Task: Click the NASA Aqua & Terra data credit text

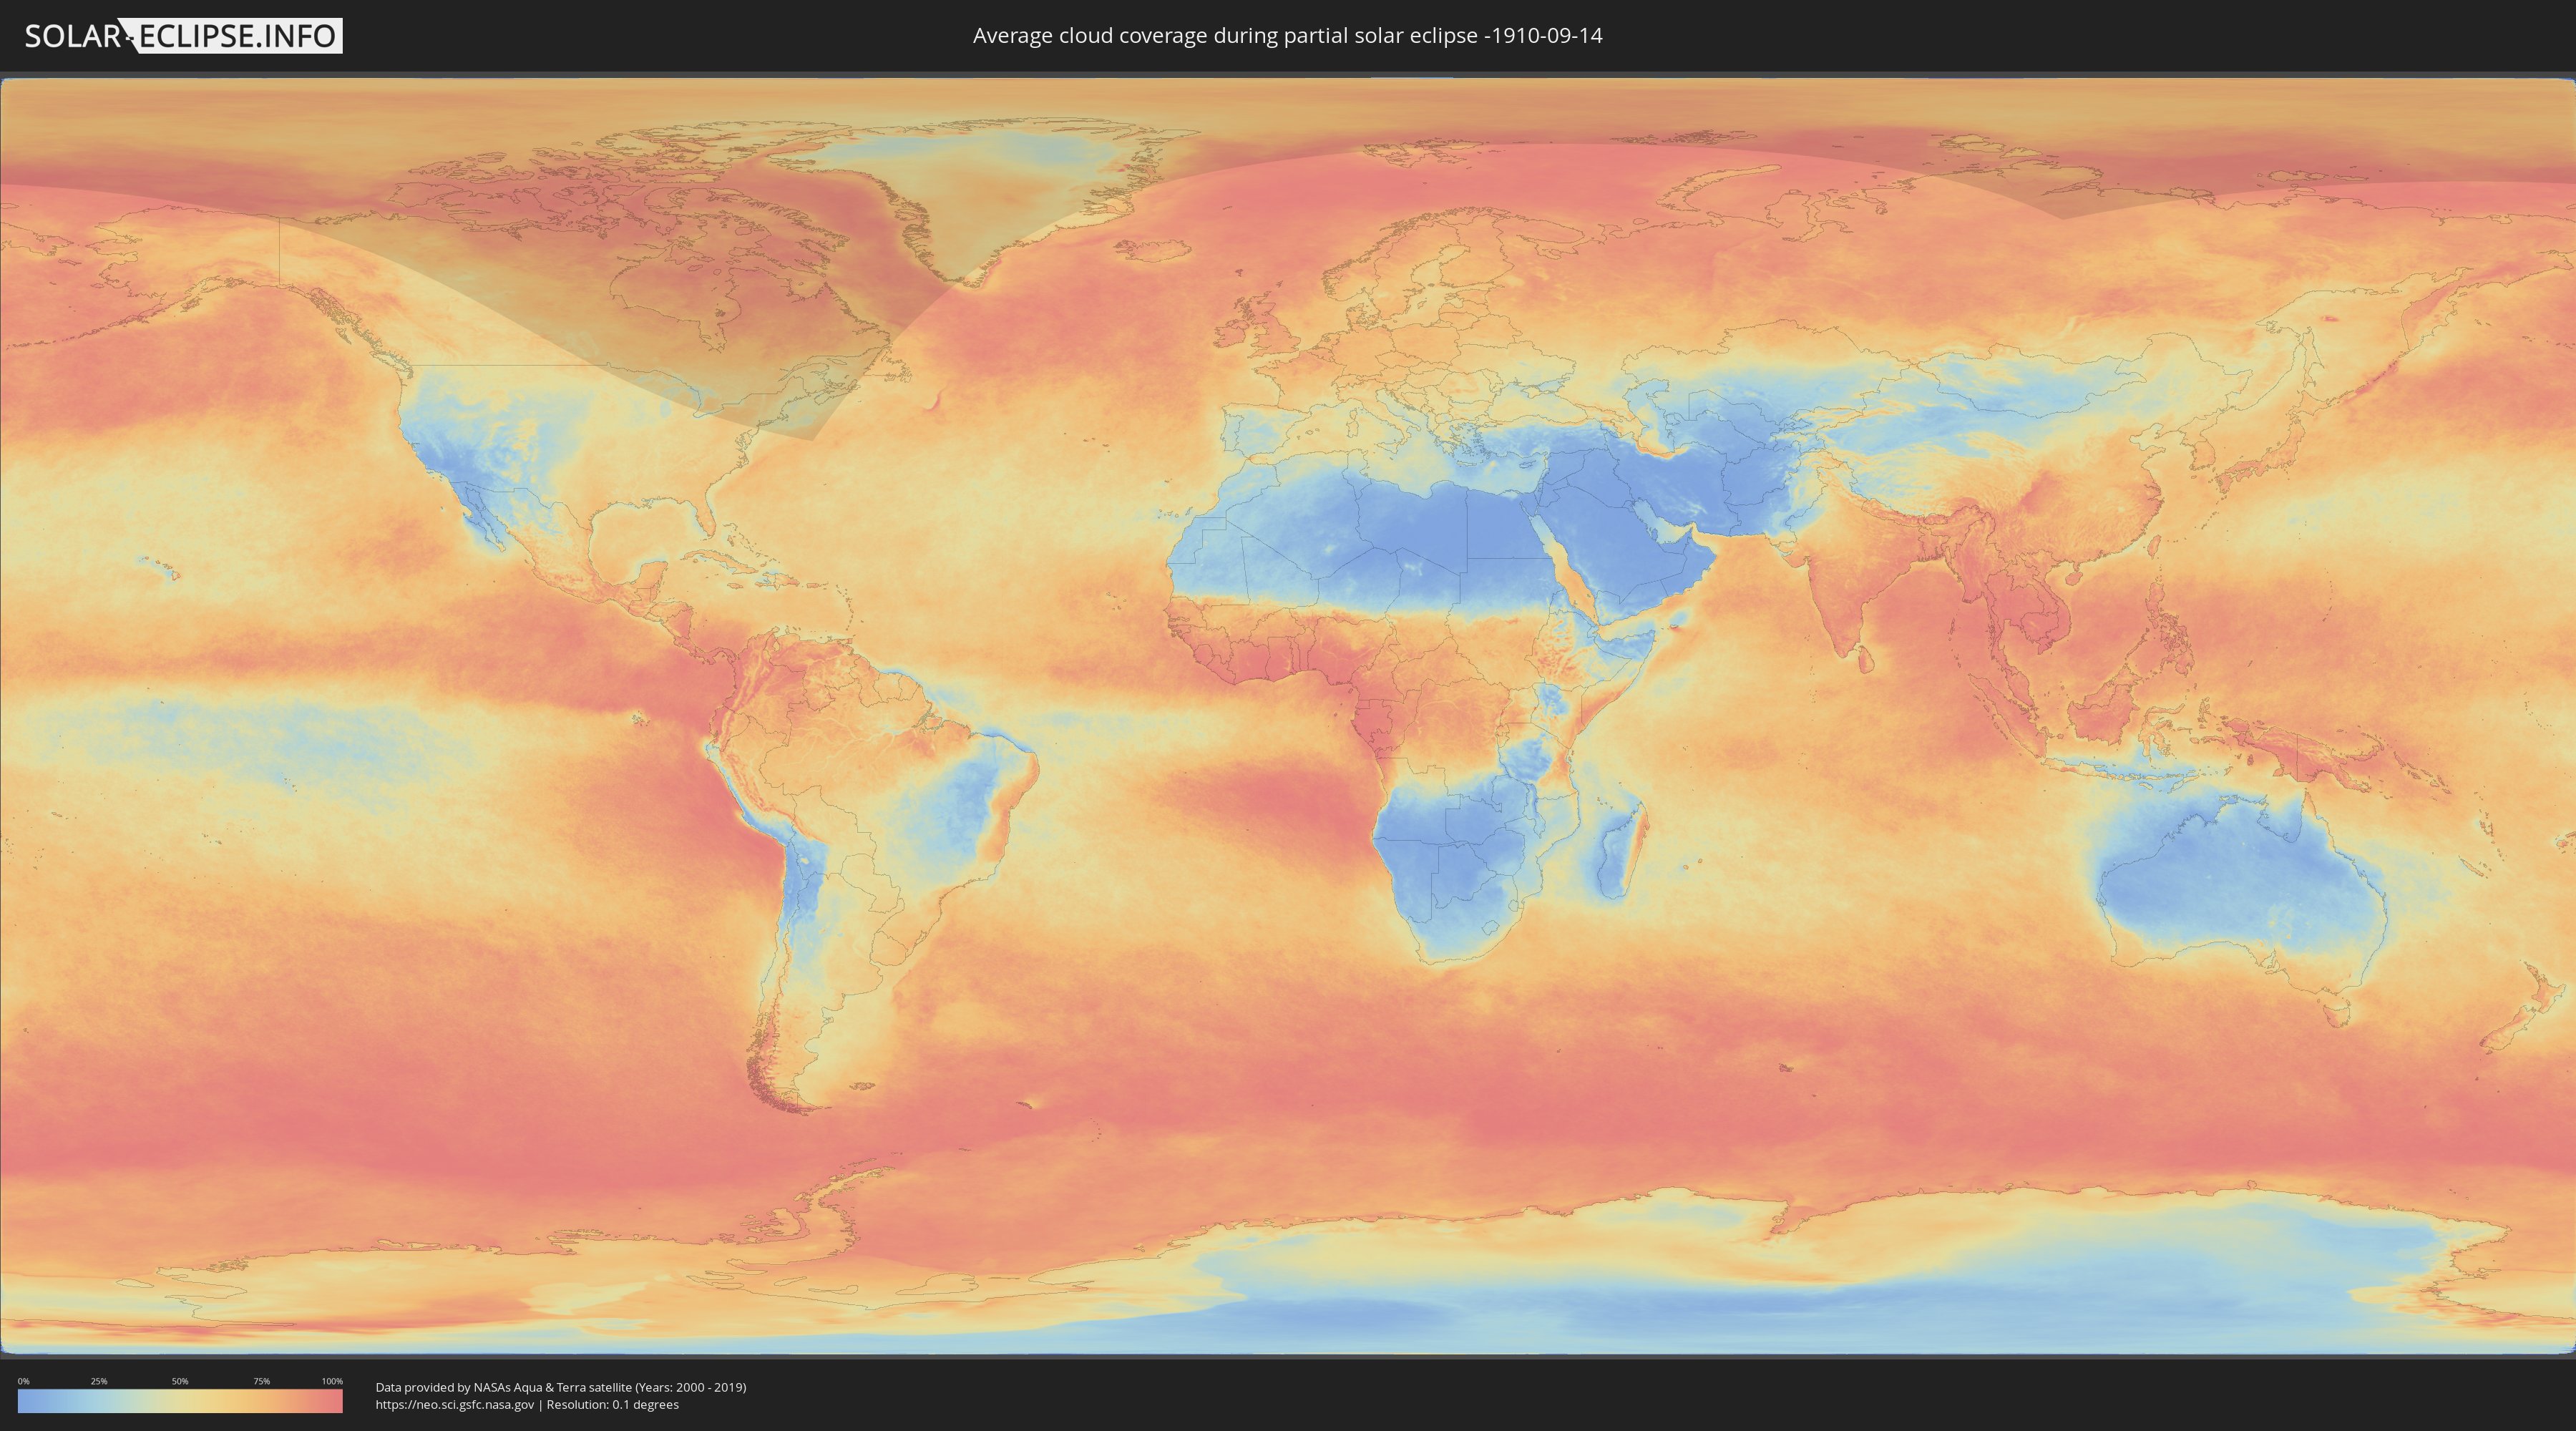Action: [561, 1387]
